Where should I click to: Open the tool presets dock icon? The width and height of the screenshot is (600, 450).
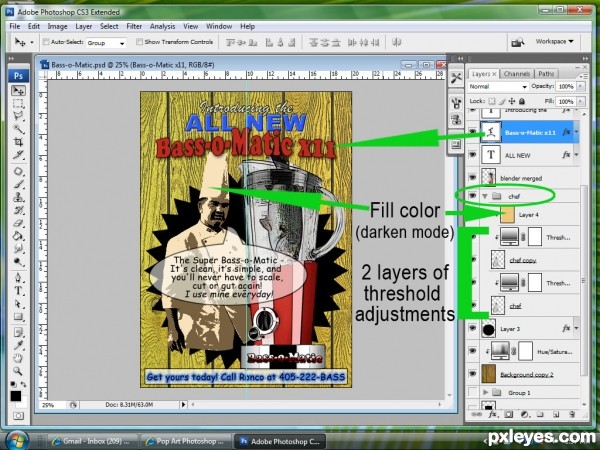(x=456, y=78)
